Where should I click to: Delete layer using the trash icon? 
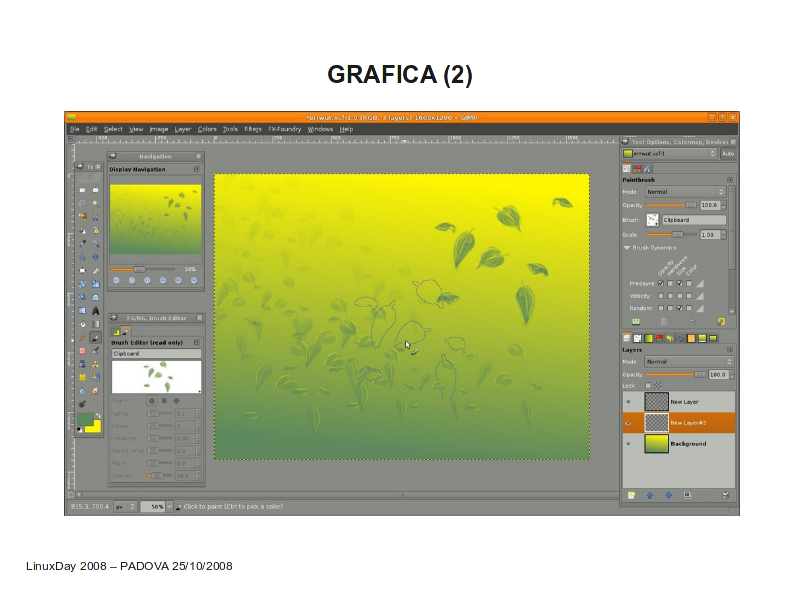pos(724,495)
